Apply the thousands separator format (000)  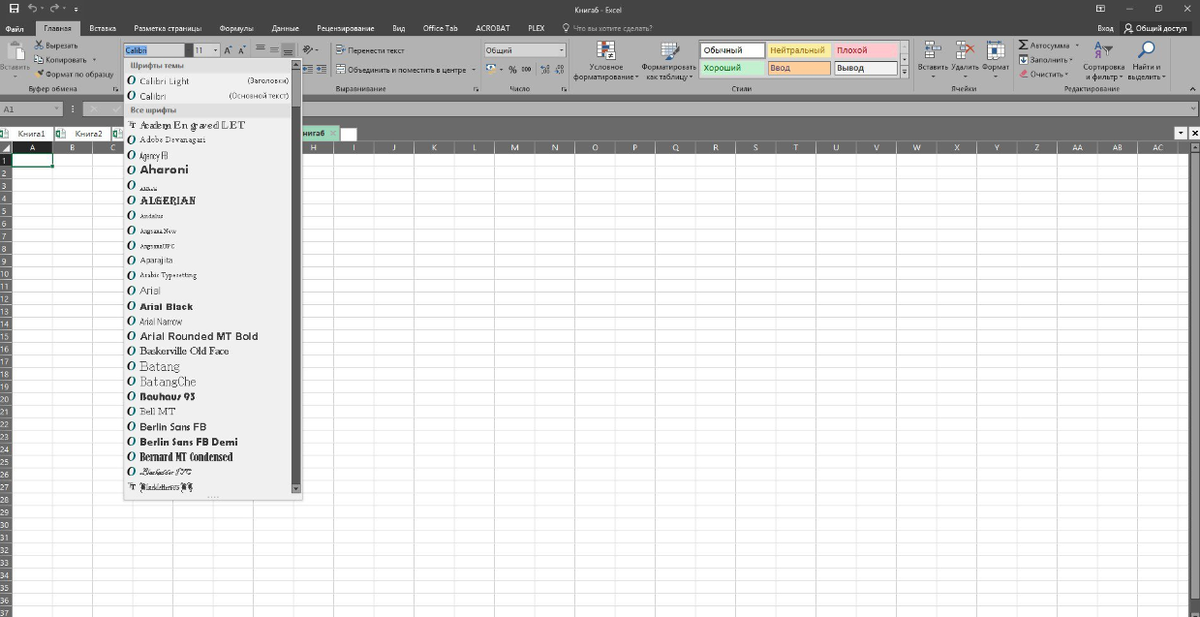click(x=526, y=69)
